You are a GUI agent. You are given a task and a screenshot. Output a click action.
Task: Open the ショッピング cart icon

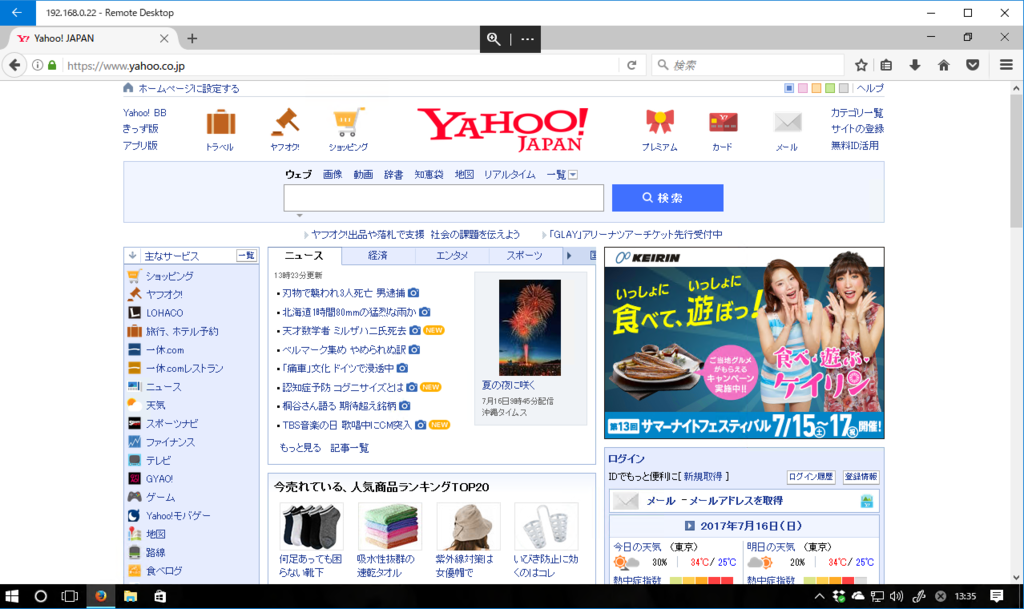tap(348, 122)
